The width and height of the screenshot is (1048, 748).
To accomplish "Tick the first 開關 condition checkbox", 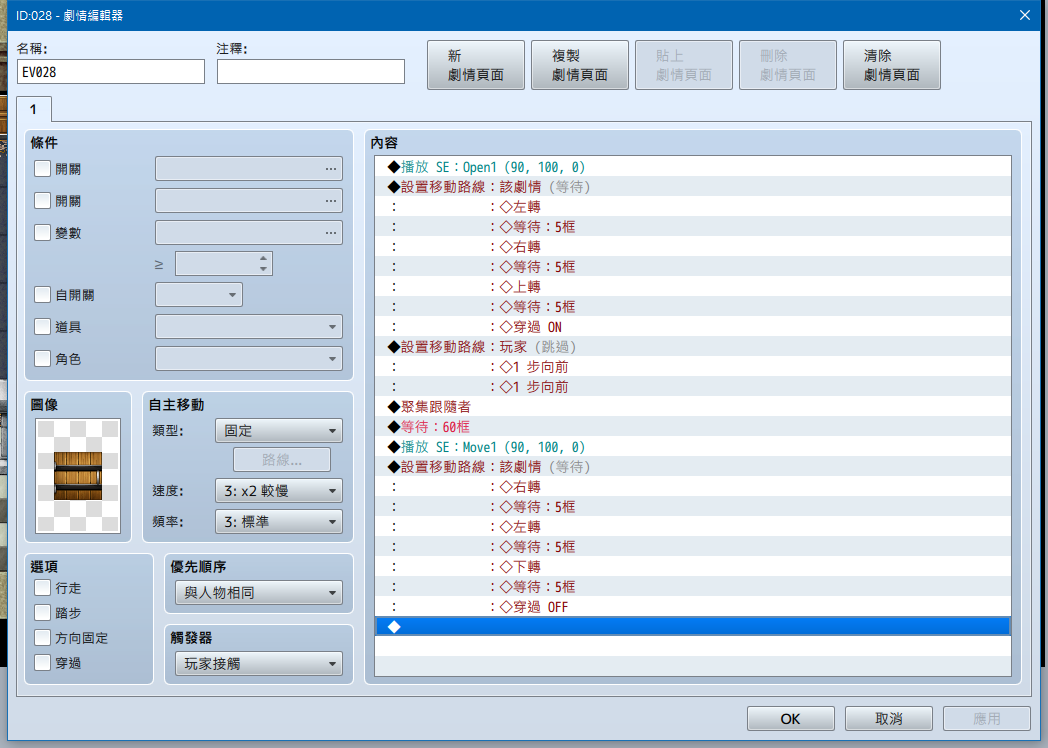I will 42,168.
